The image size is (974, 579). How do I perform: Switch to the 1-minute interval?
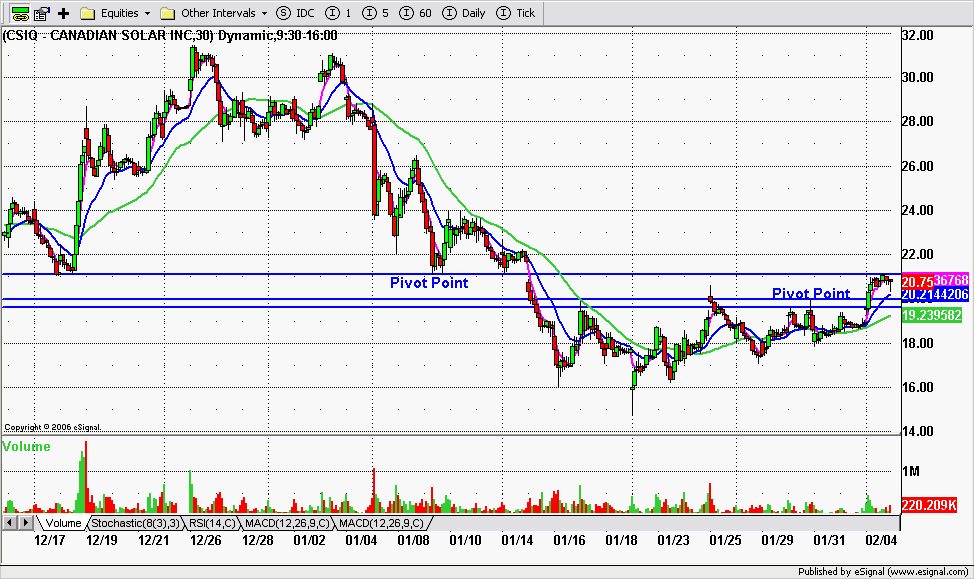[x=339, y=13]
